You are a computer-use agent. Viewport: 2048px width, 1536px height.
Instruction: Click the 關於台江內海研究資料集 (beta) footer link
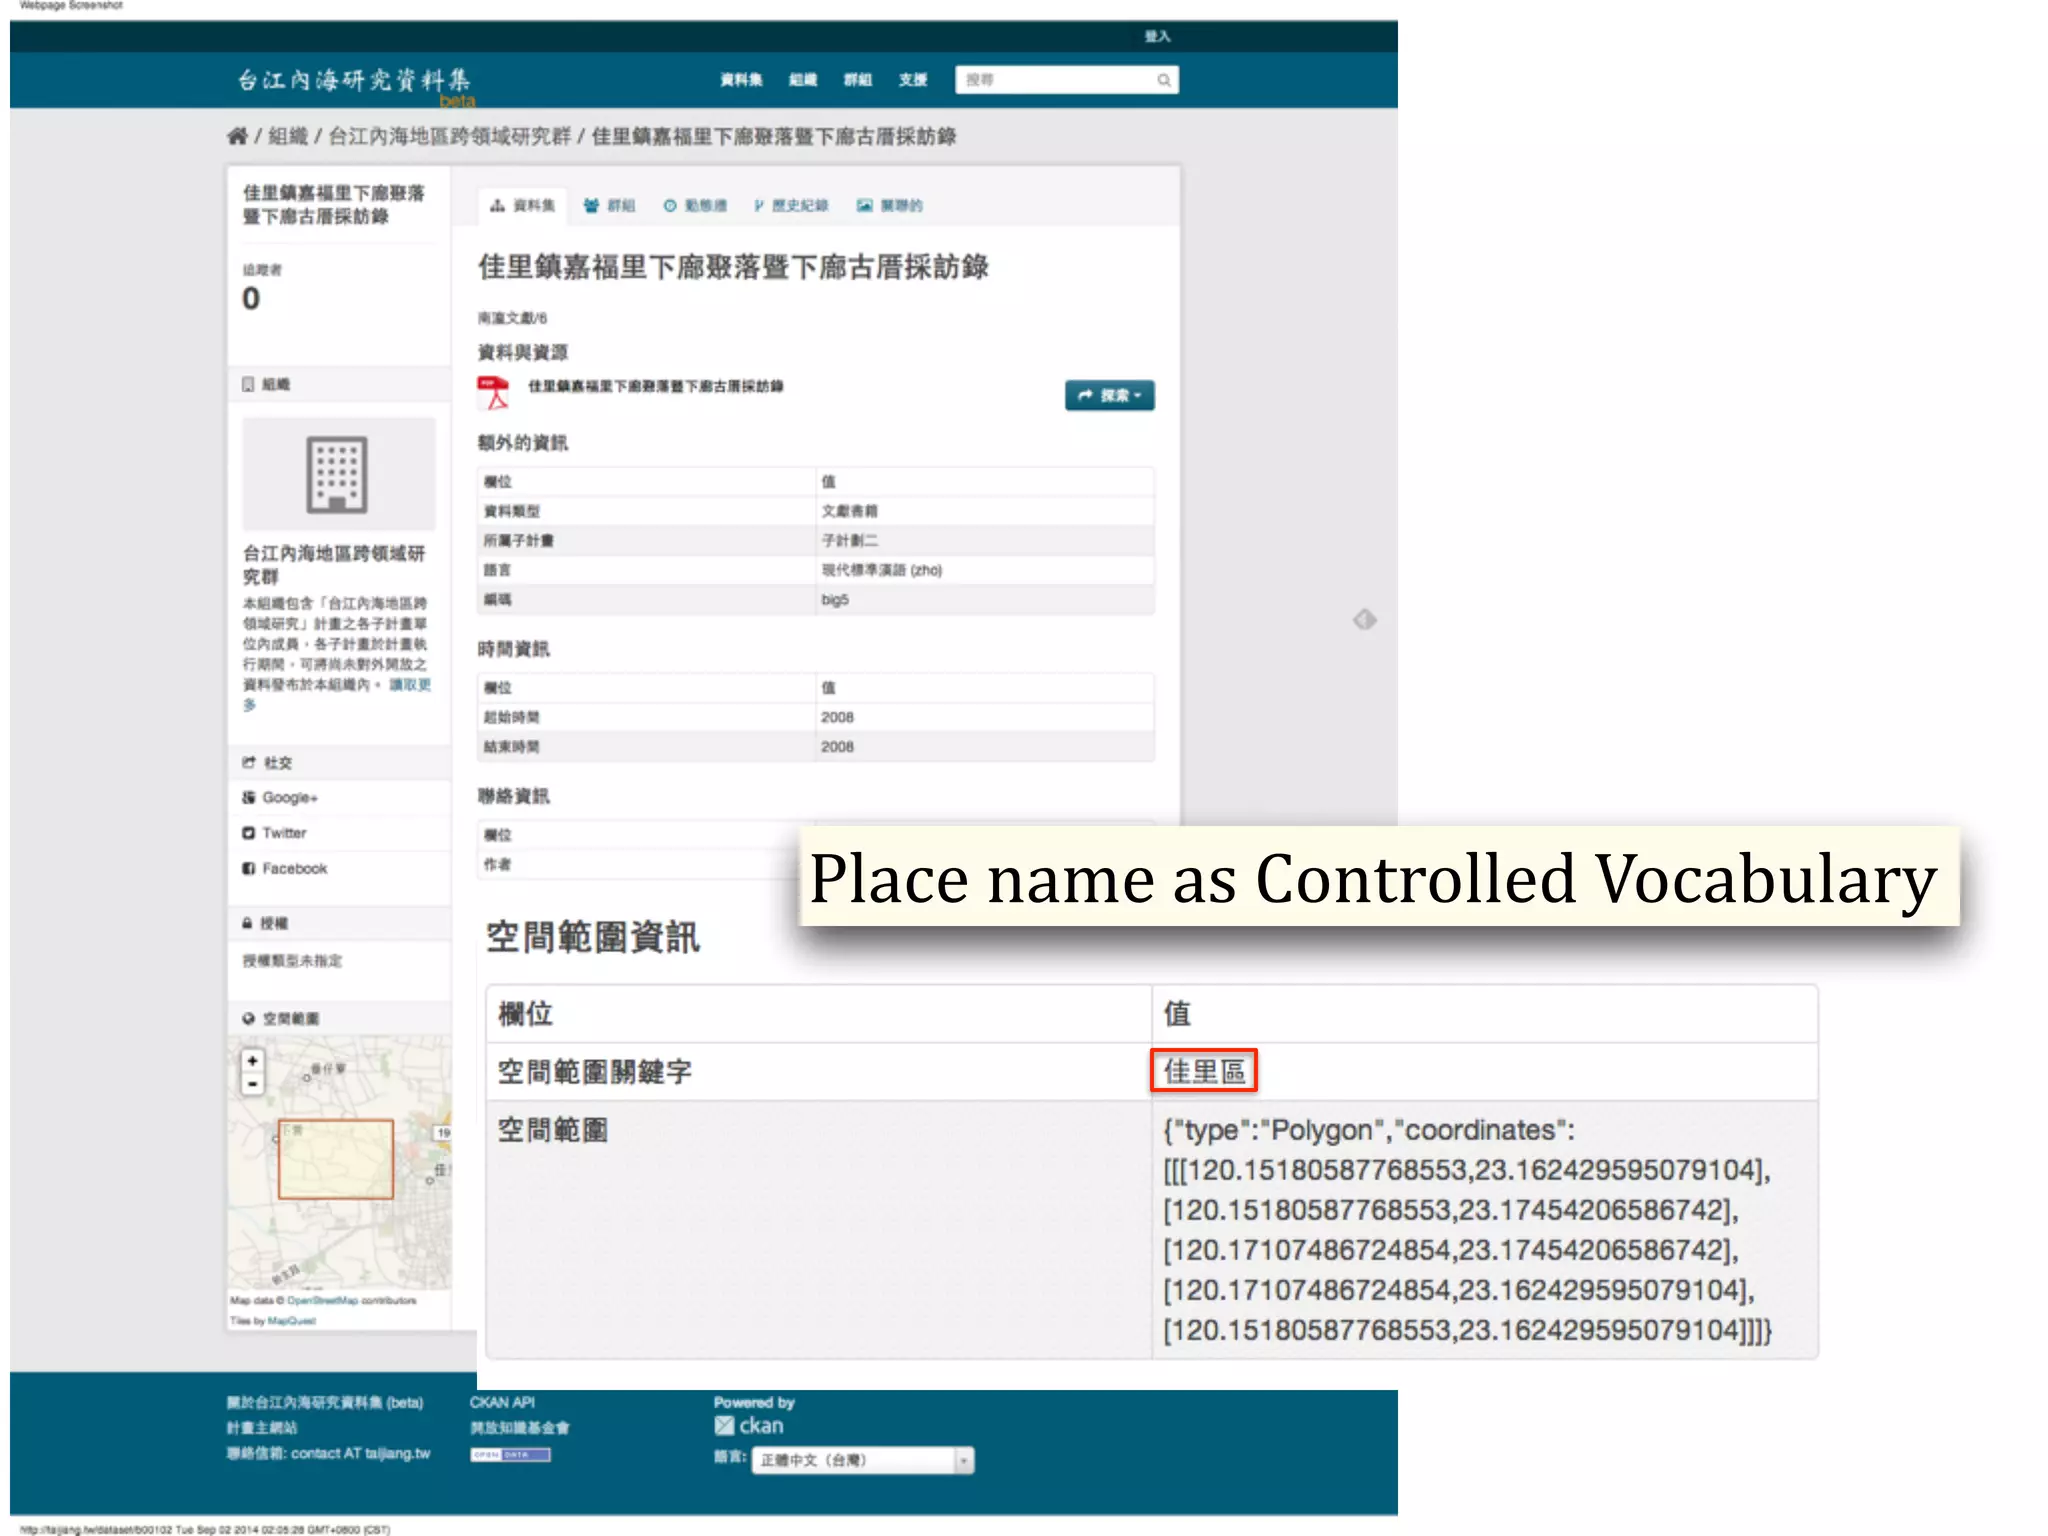[325, 1403]
